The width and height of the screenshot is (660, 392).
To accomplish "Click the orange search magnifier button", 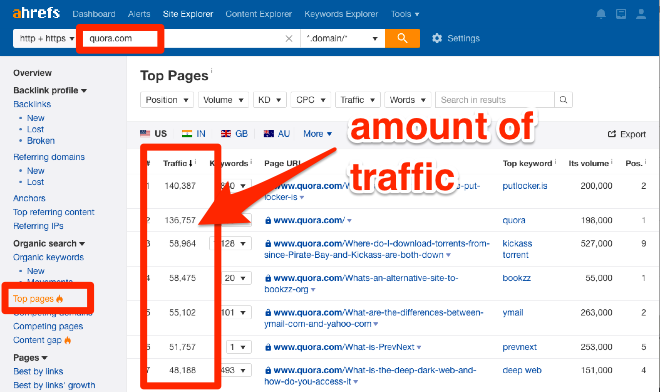I will point(402,38).
